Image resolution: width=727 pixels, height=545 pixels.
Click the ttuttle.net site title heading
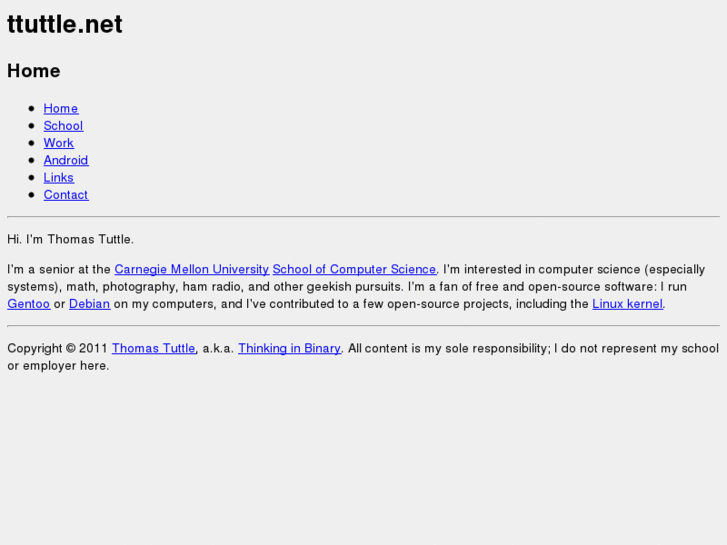pyautogui.click(x=65, y=25)
